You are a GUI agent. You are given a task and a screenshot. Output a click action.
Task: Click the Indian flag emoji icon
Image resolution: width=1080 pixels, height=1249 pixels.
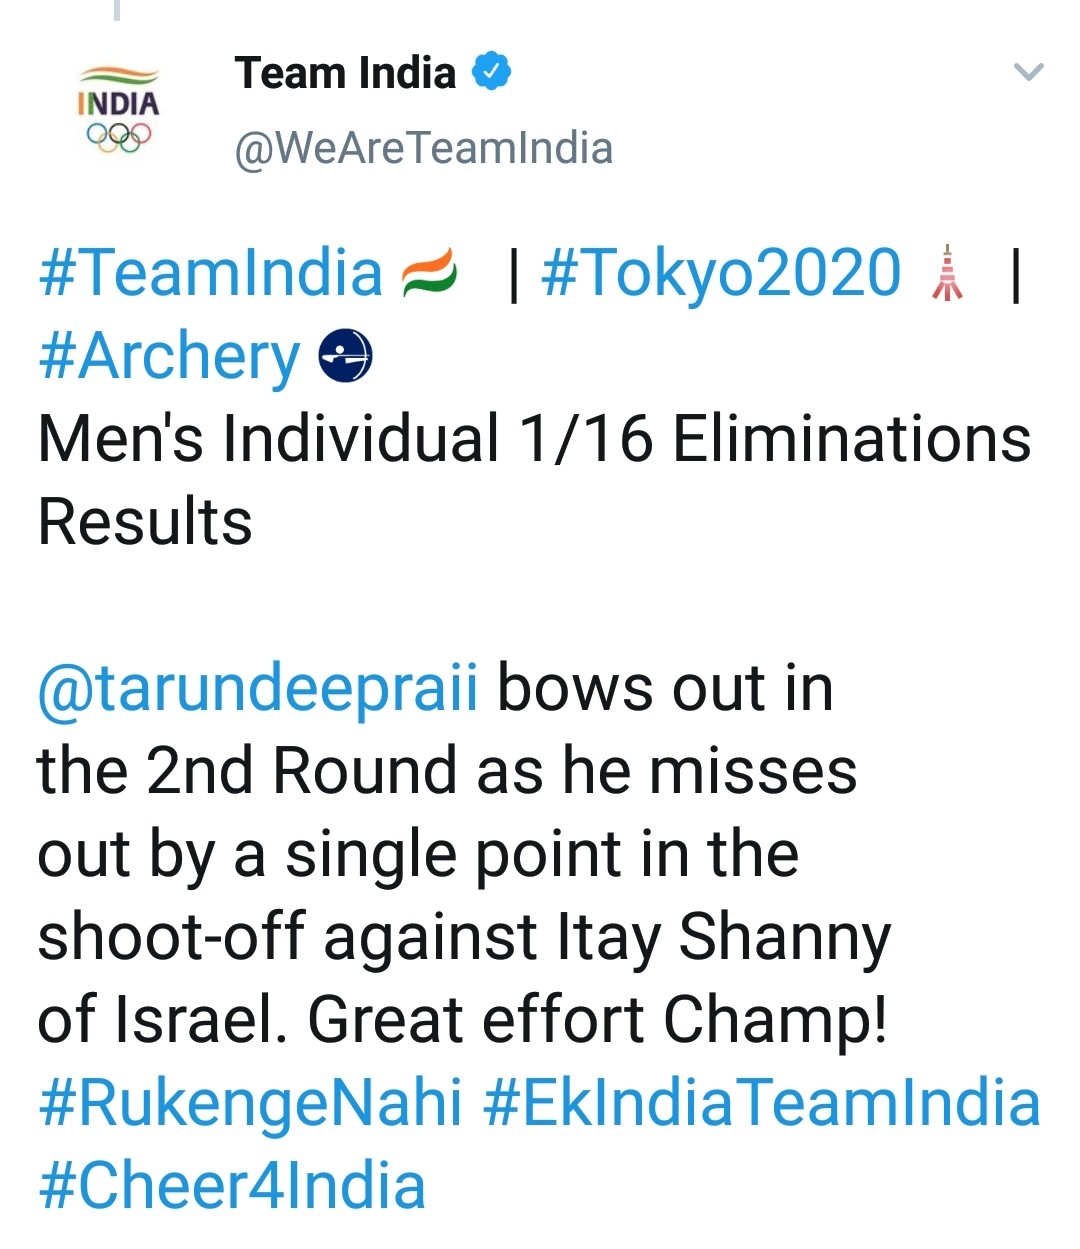pyautogui.click(x=430, y=273)
